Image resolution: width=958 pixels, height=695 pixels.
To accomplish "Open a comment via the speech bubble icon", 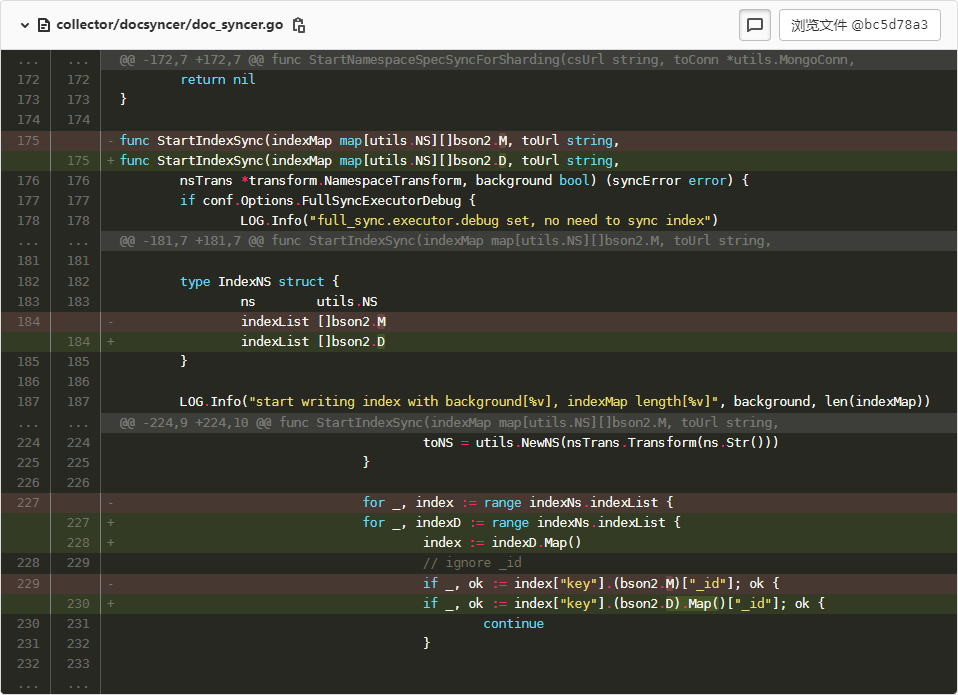I will 756,25.
